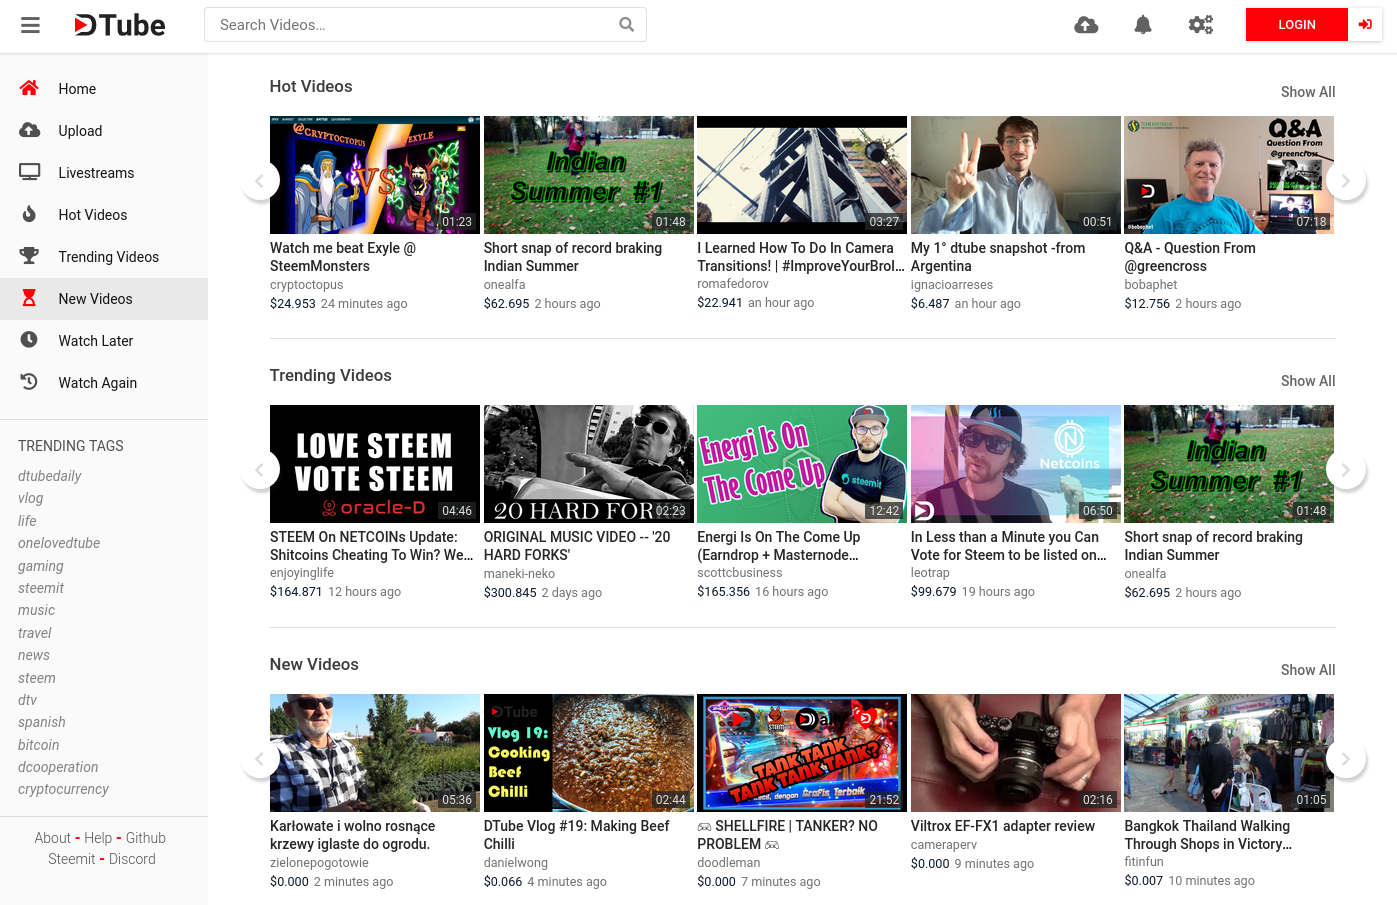Open Hot Videos in sidebar
The image size is (1397, 905).
tap(104, 215)
